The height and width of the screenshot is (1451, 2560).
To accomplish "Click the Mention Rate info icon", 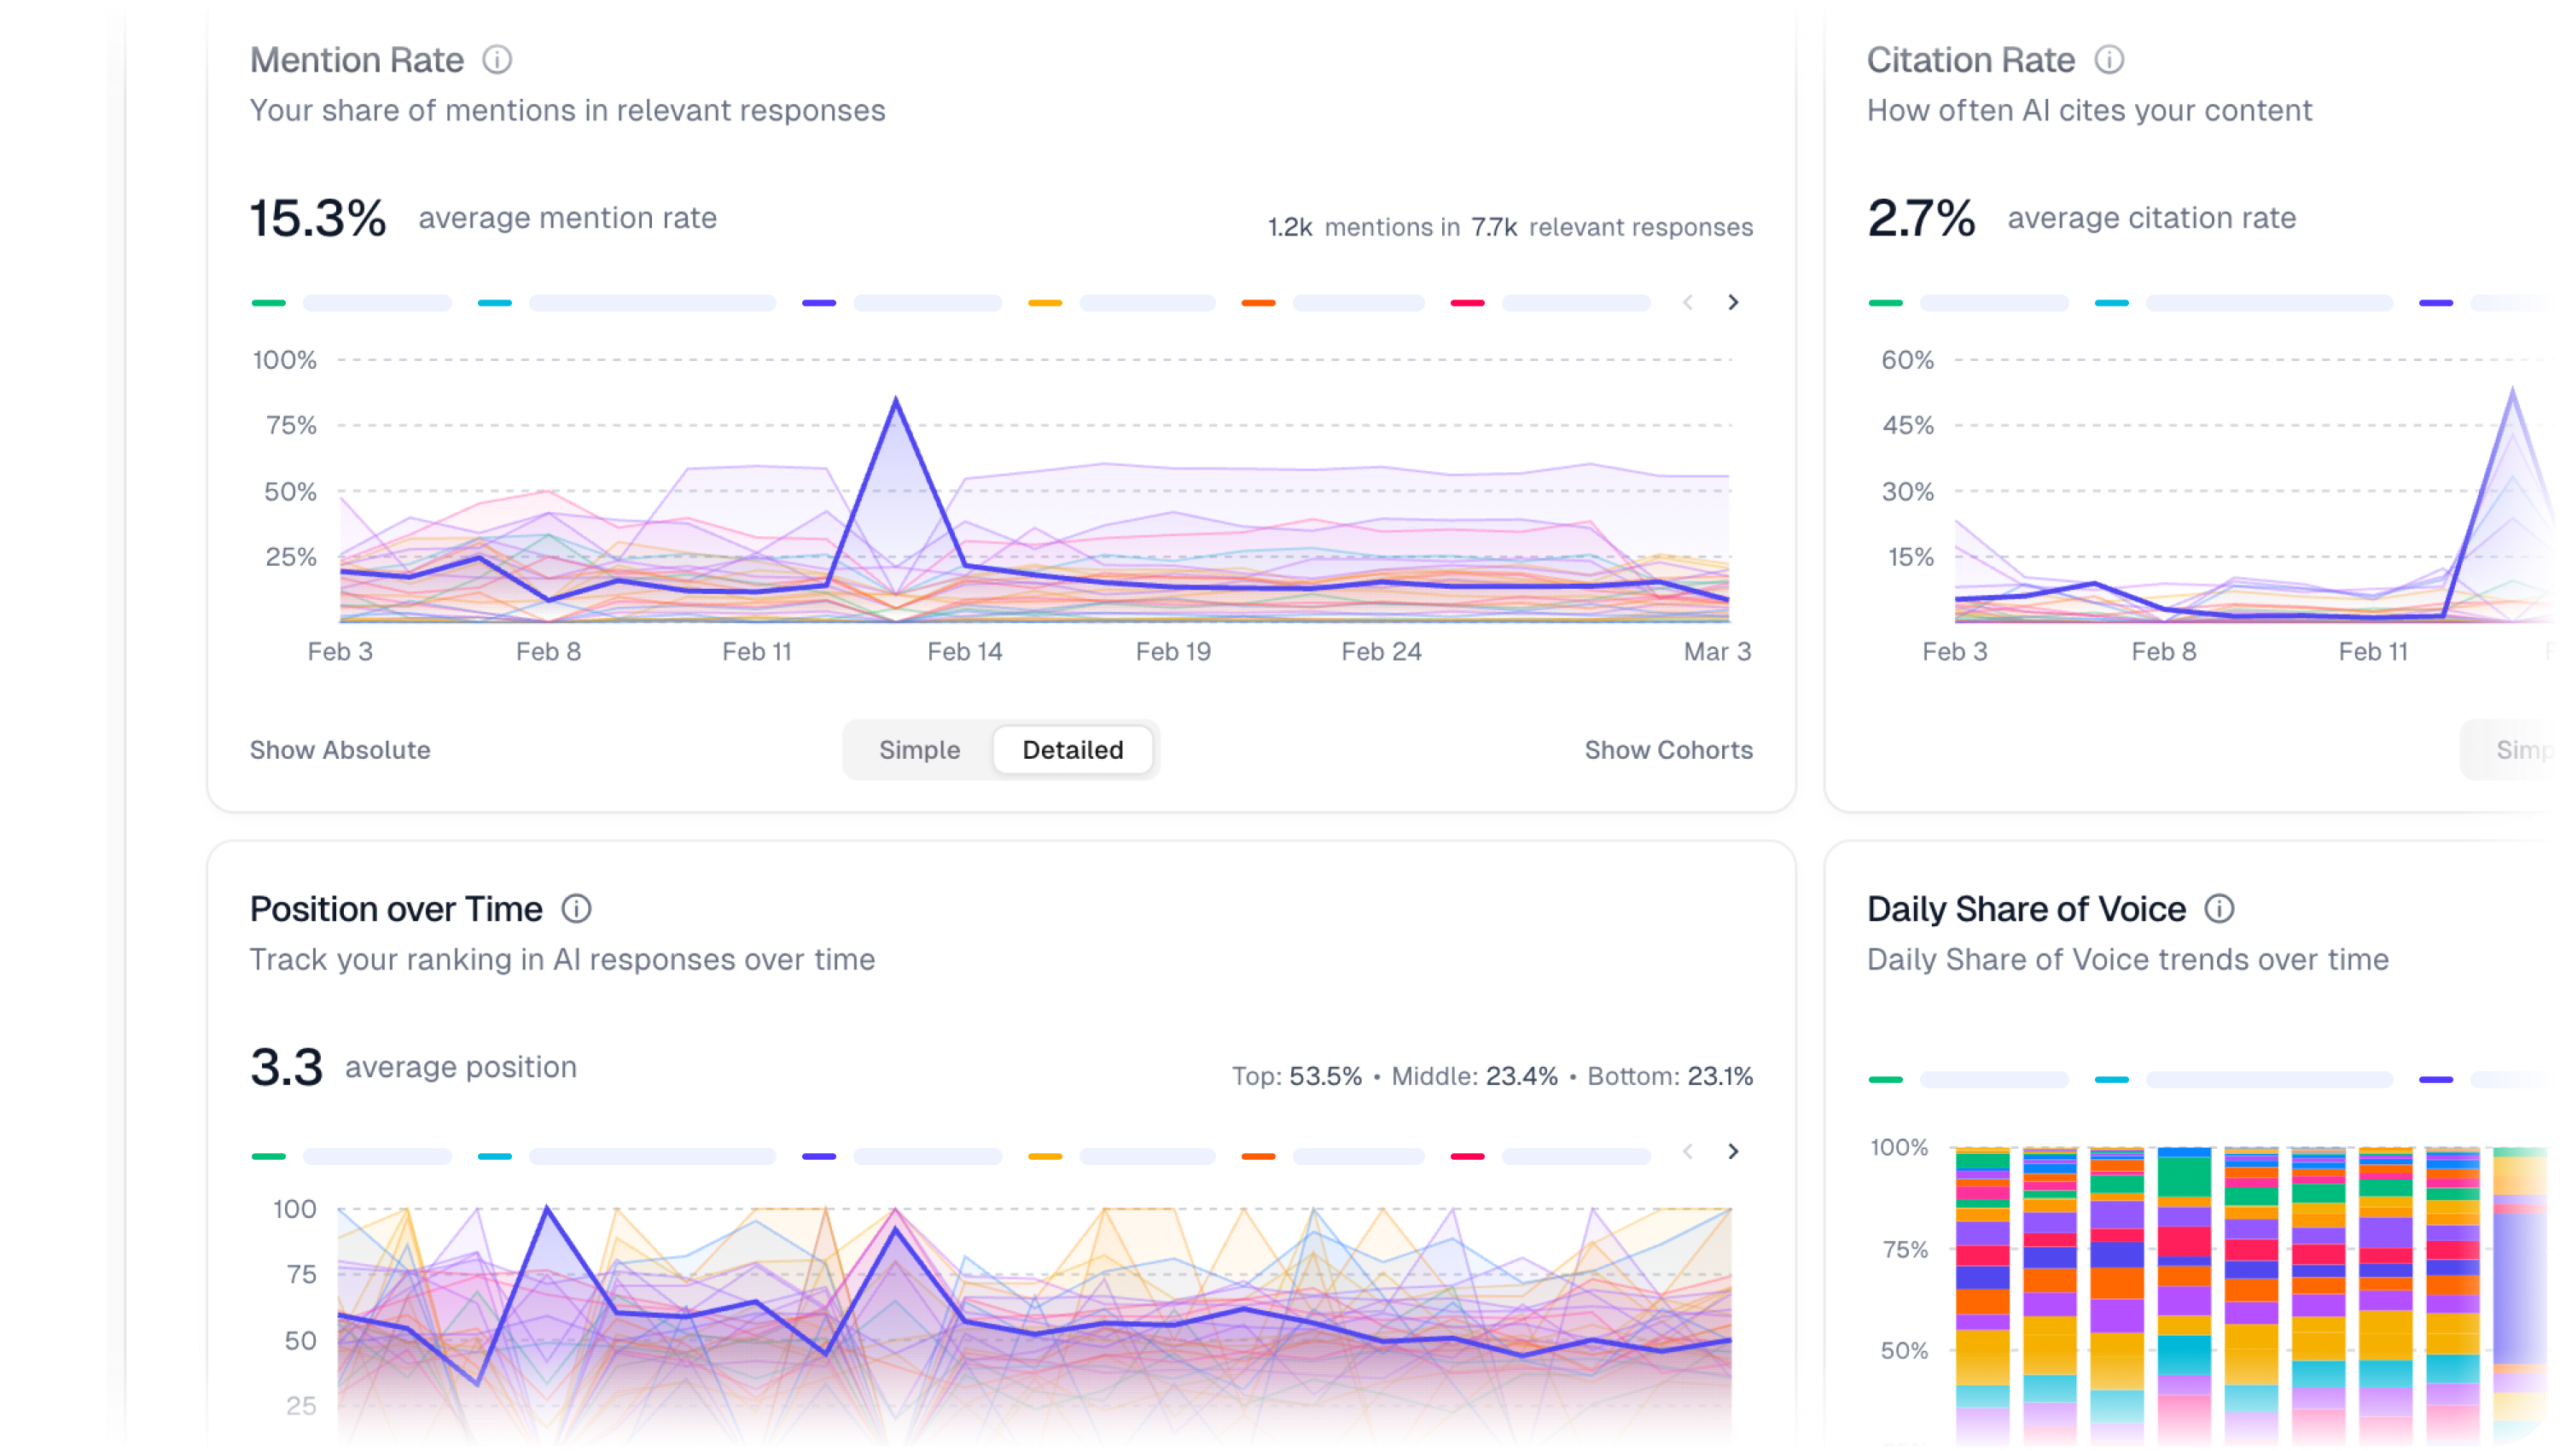I will click(497, 60).
